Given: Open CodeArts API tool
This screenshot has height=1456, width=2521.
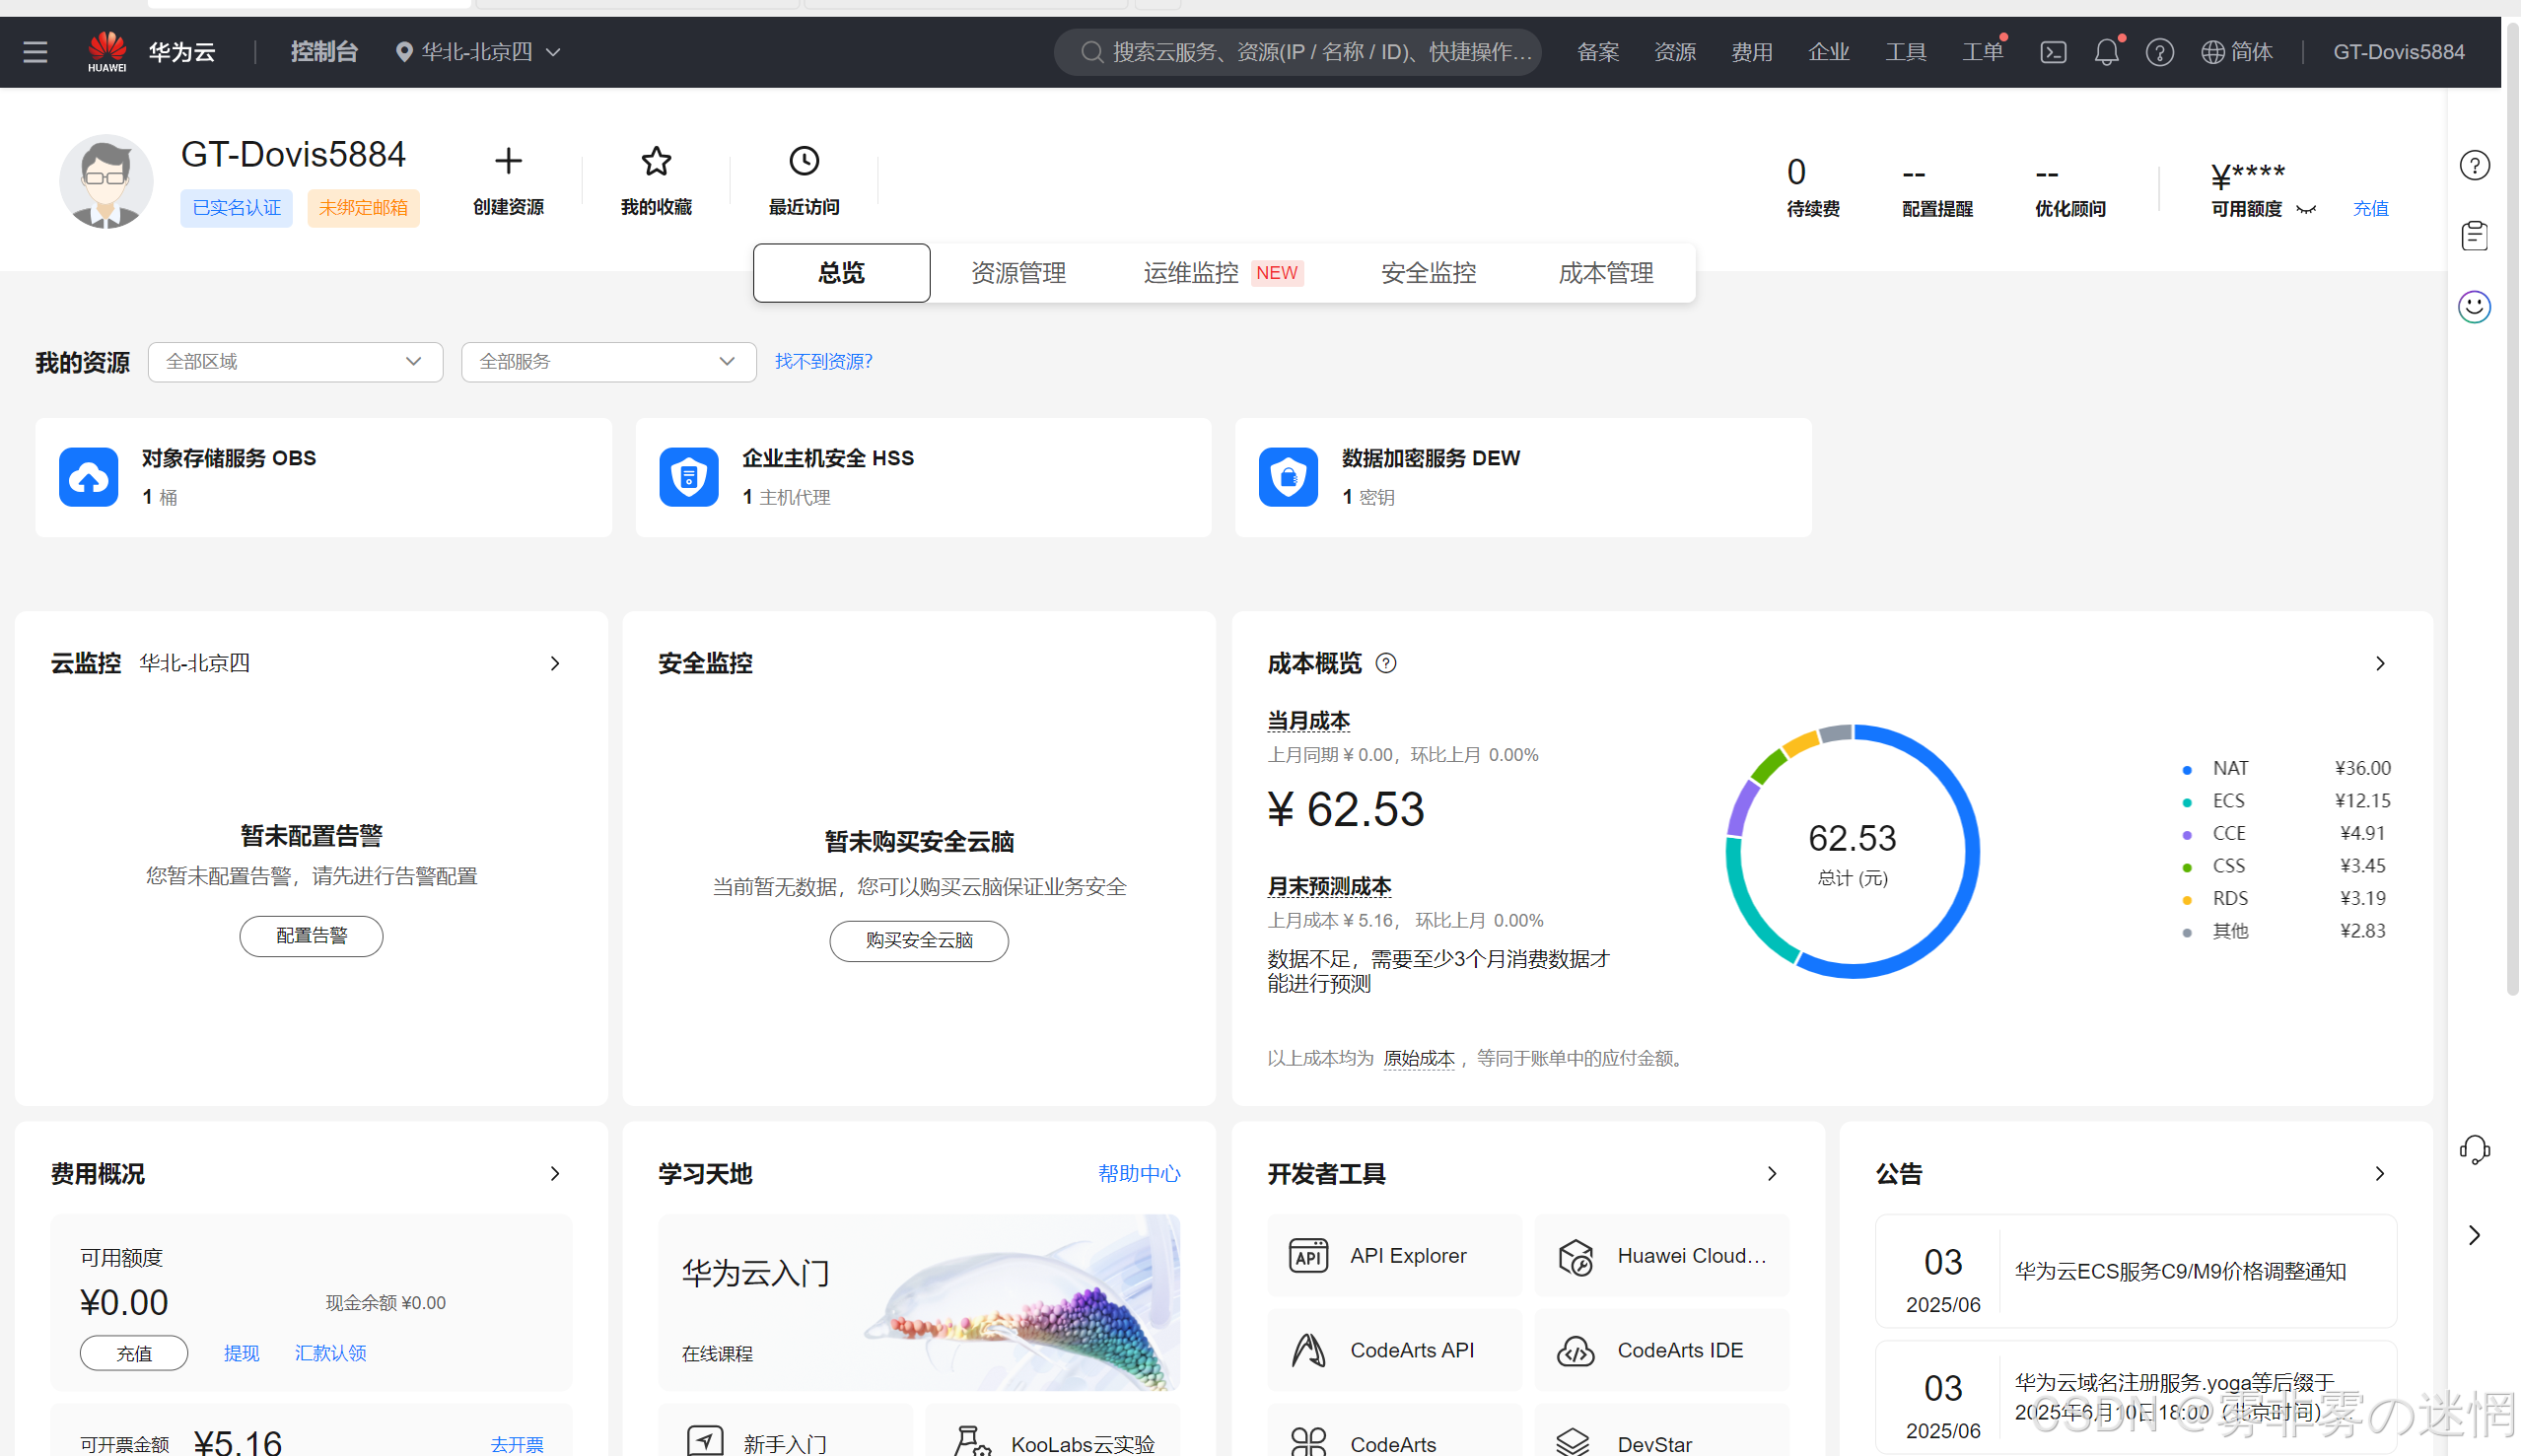Looking at the screenshot, I should pos(1394,1350).
